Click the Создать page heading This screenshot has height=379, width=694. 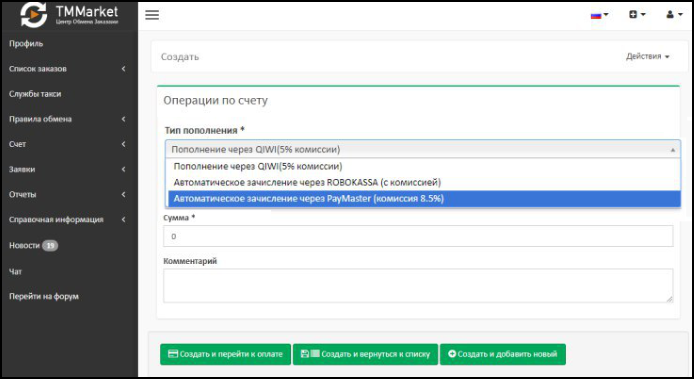180,57
